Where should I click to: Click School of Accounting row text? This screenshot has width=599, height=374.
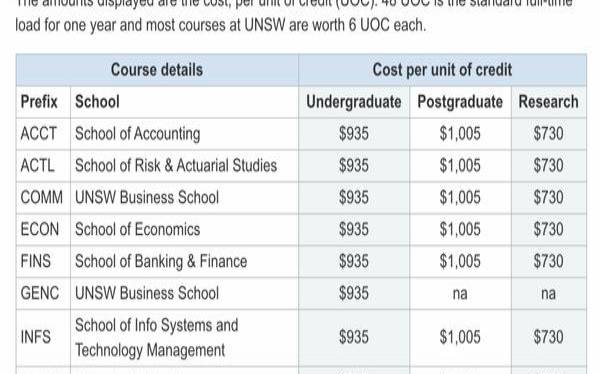tap(138, 134)
